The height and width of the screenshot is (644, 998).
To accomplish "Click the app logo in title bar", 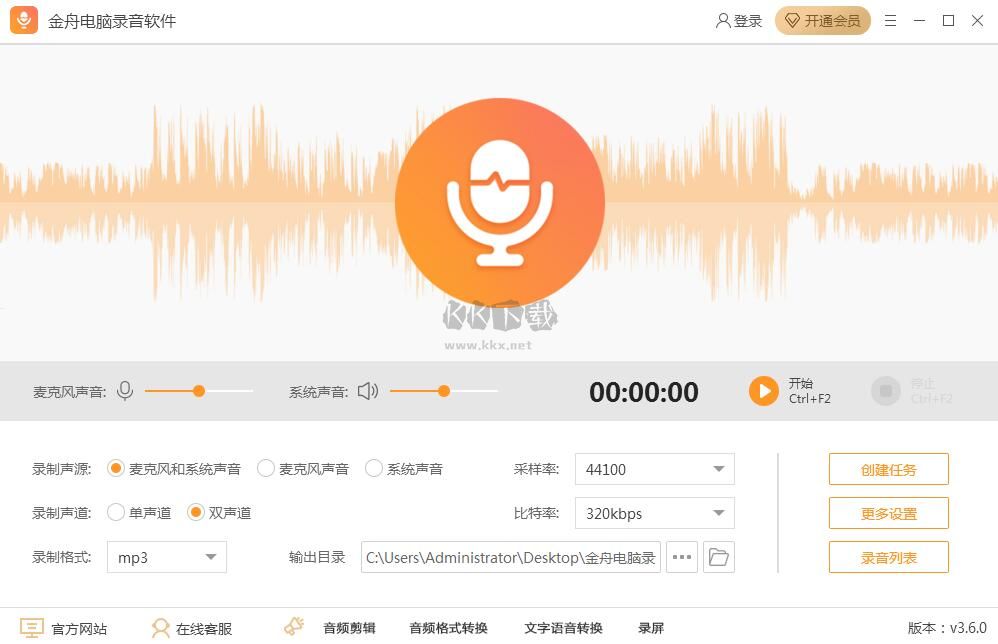I will pyautogui.click(x=22, y=20).
